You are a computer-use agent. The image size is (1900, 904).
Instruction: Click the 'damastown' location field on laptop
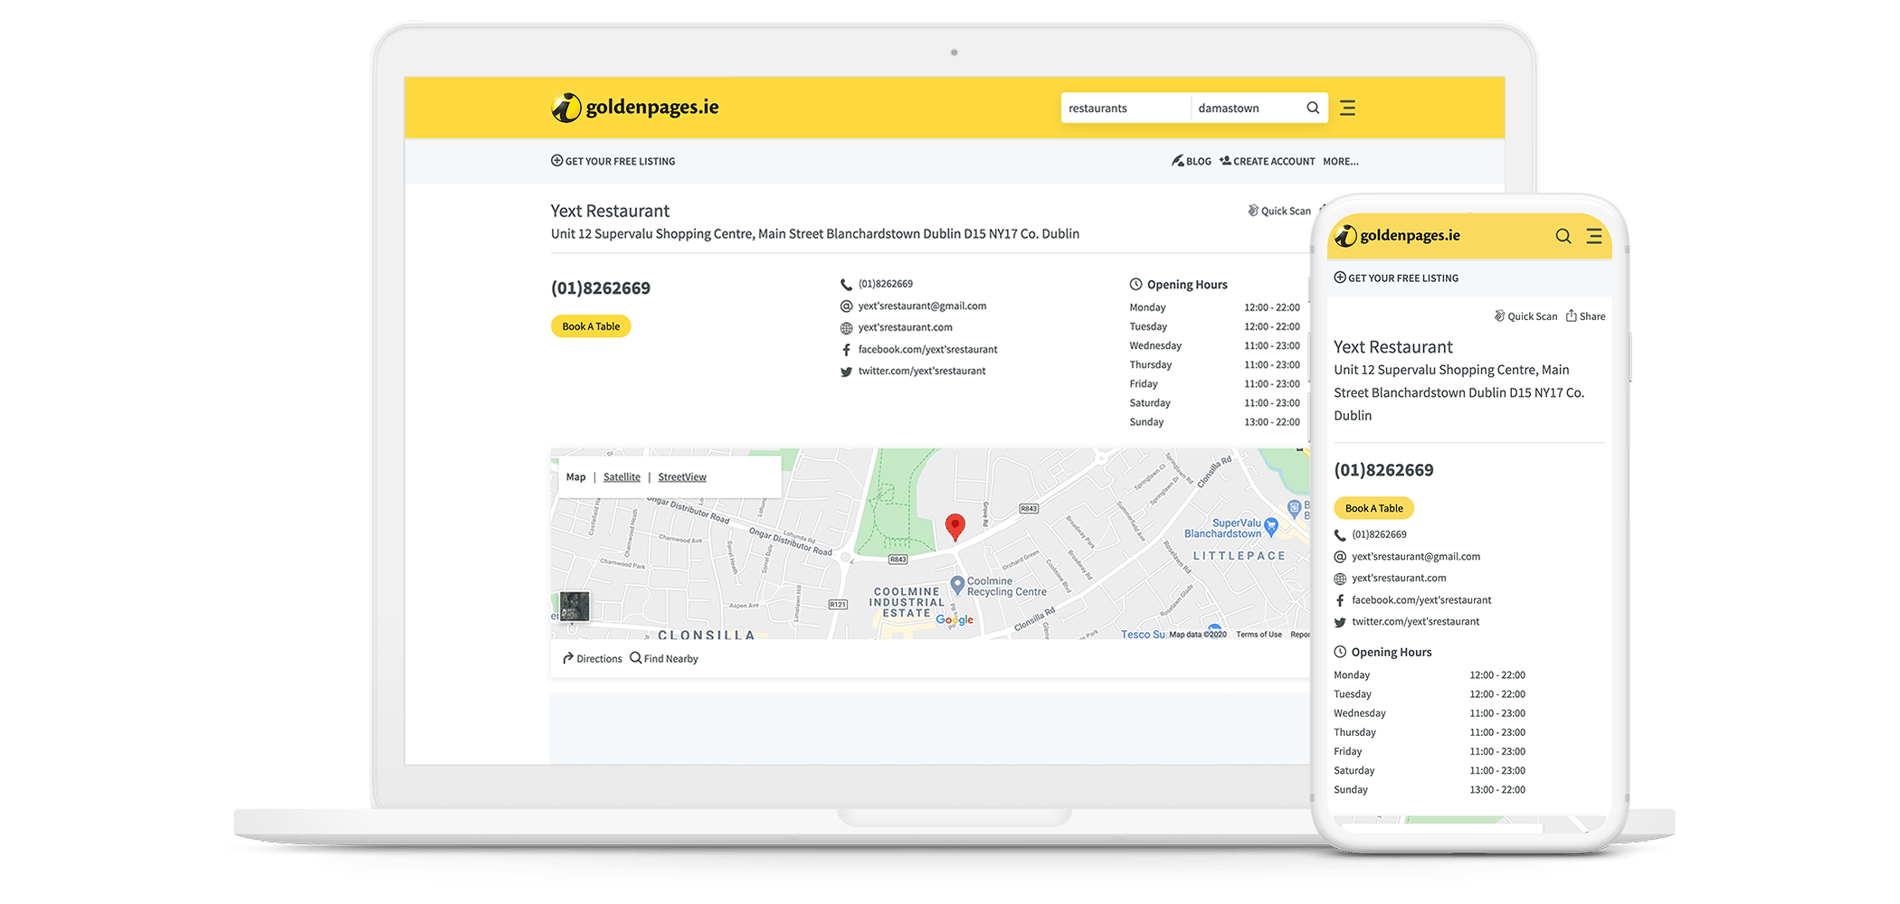[x=1246, y=108]
